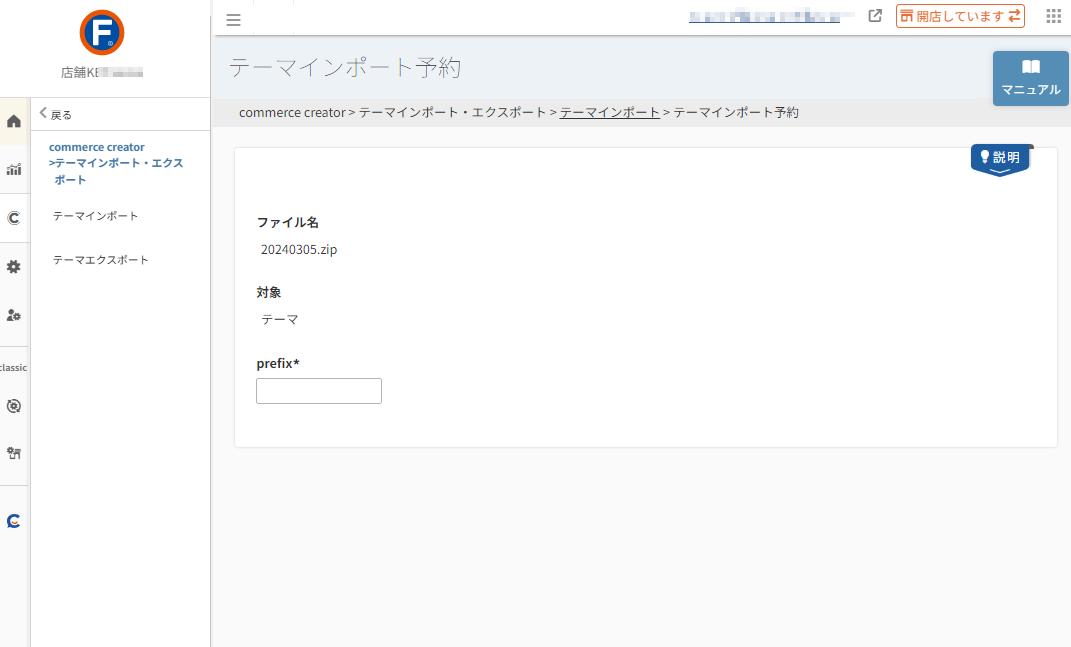Focus the prefix input field
Viewport: 1071px width, 647px height.
319,391
